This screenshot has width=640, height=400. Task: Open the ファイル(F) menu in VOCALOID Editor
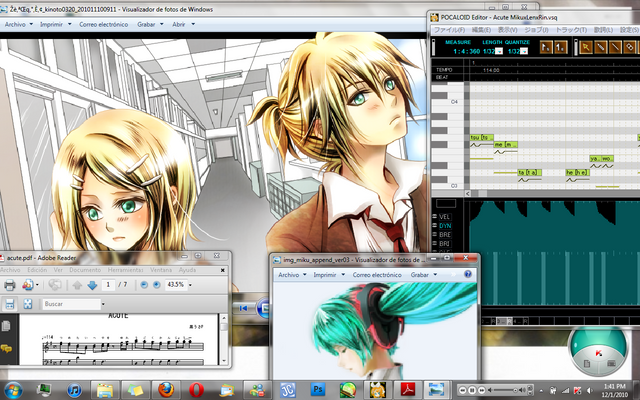point(449,30)
